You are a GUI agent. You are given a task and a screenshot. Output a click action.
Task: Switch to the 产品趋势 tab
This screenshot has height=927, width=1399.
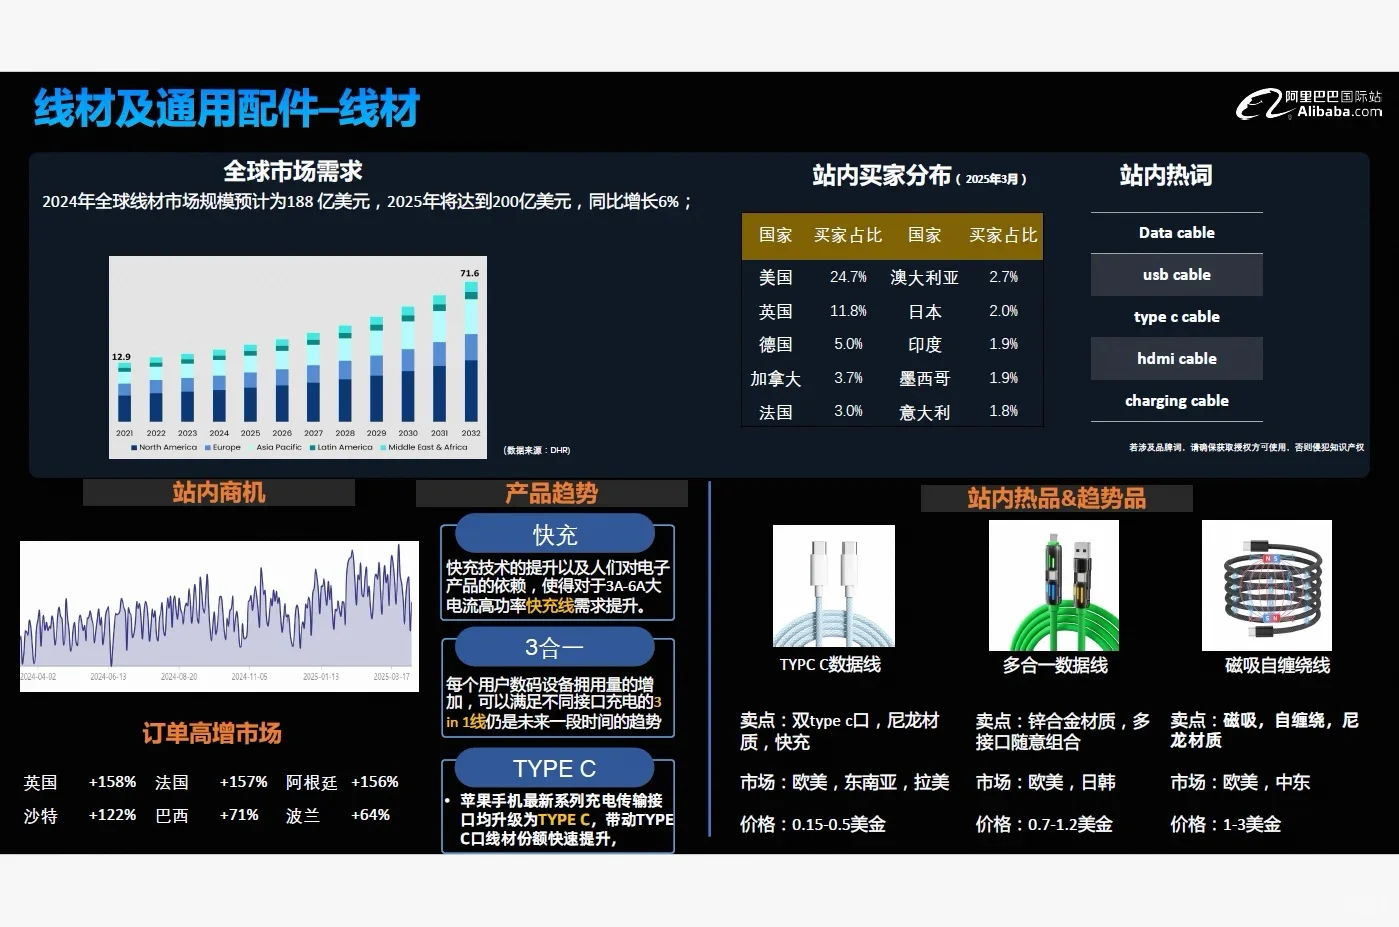(x=551, y=492)
